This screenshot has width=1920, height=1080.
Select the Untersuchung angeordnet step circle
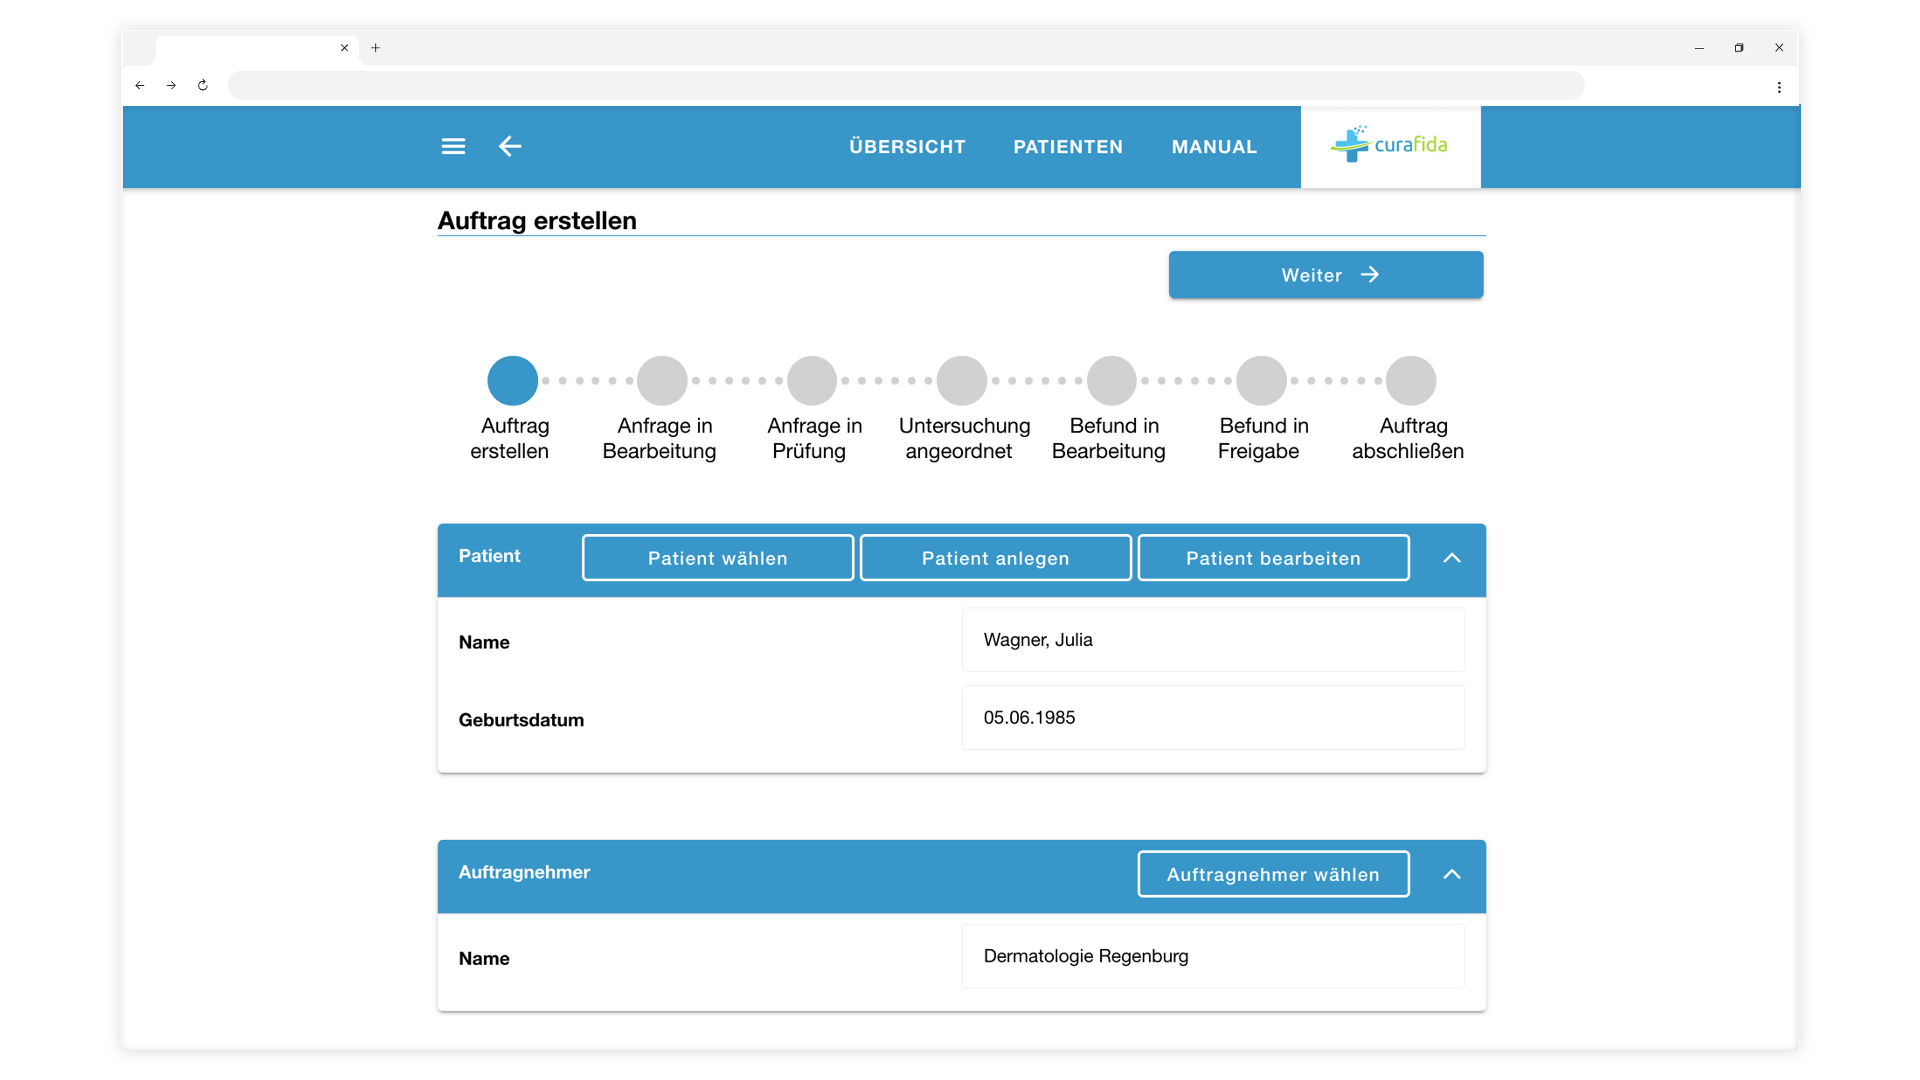(962, 381)
